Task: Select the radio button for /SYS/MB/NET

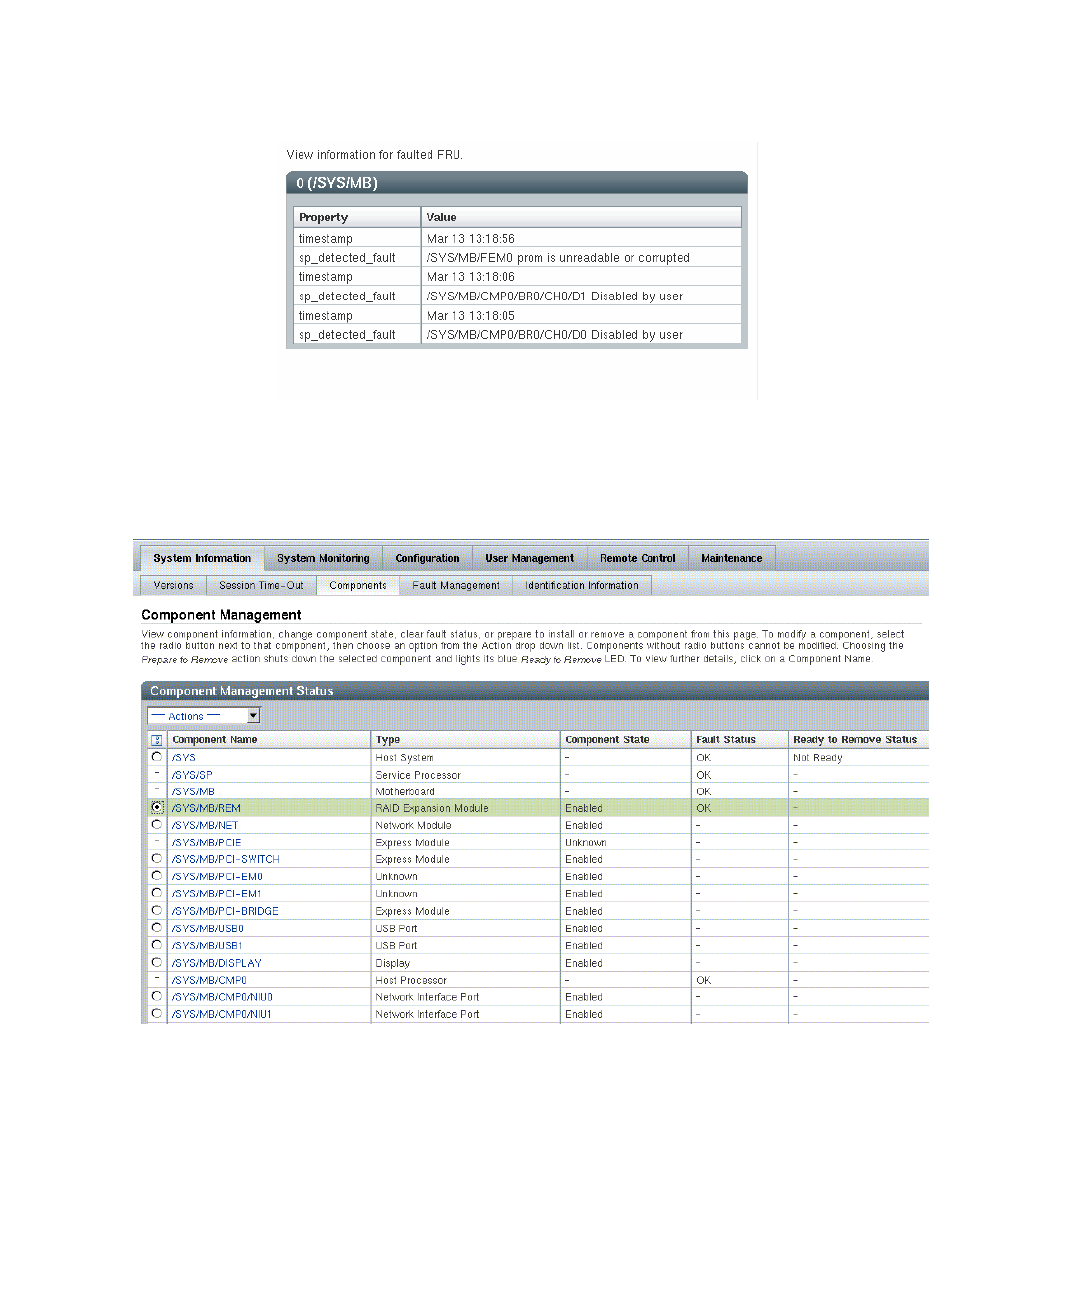Action: [156, 825]
